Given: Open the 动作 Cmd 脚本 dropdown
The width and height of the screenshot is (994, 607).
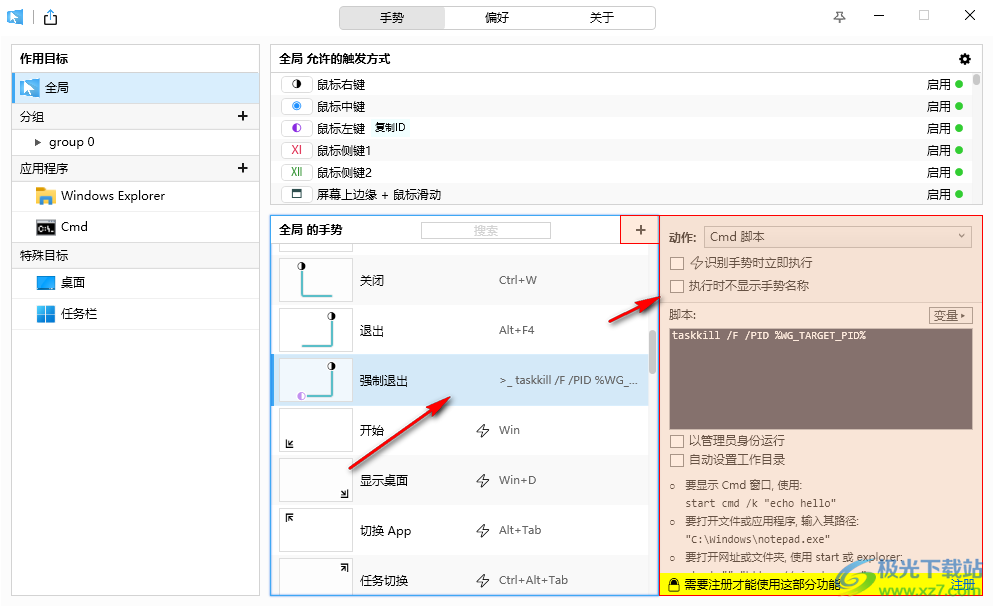Looking at the screenshot, I should click(838, 236).
